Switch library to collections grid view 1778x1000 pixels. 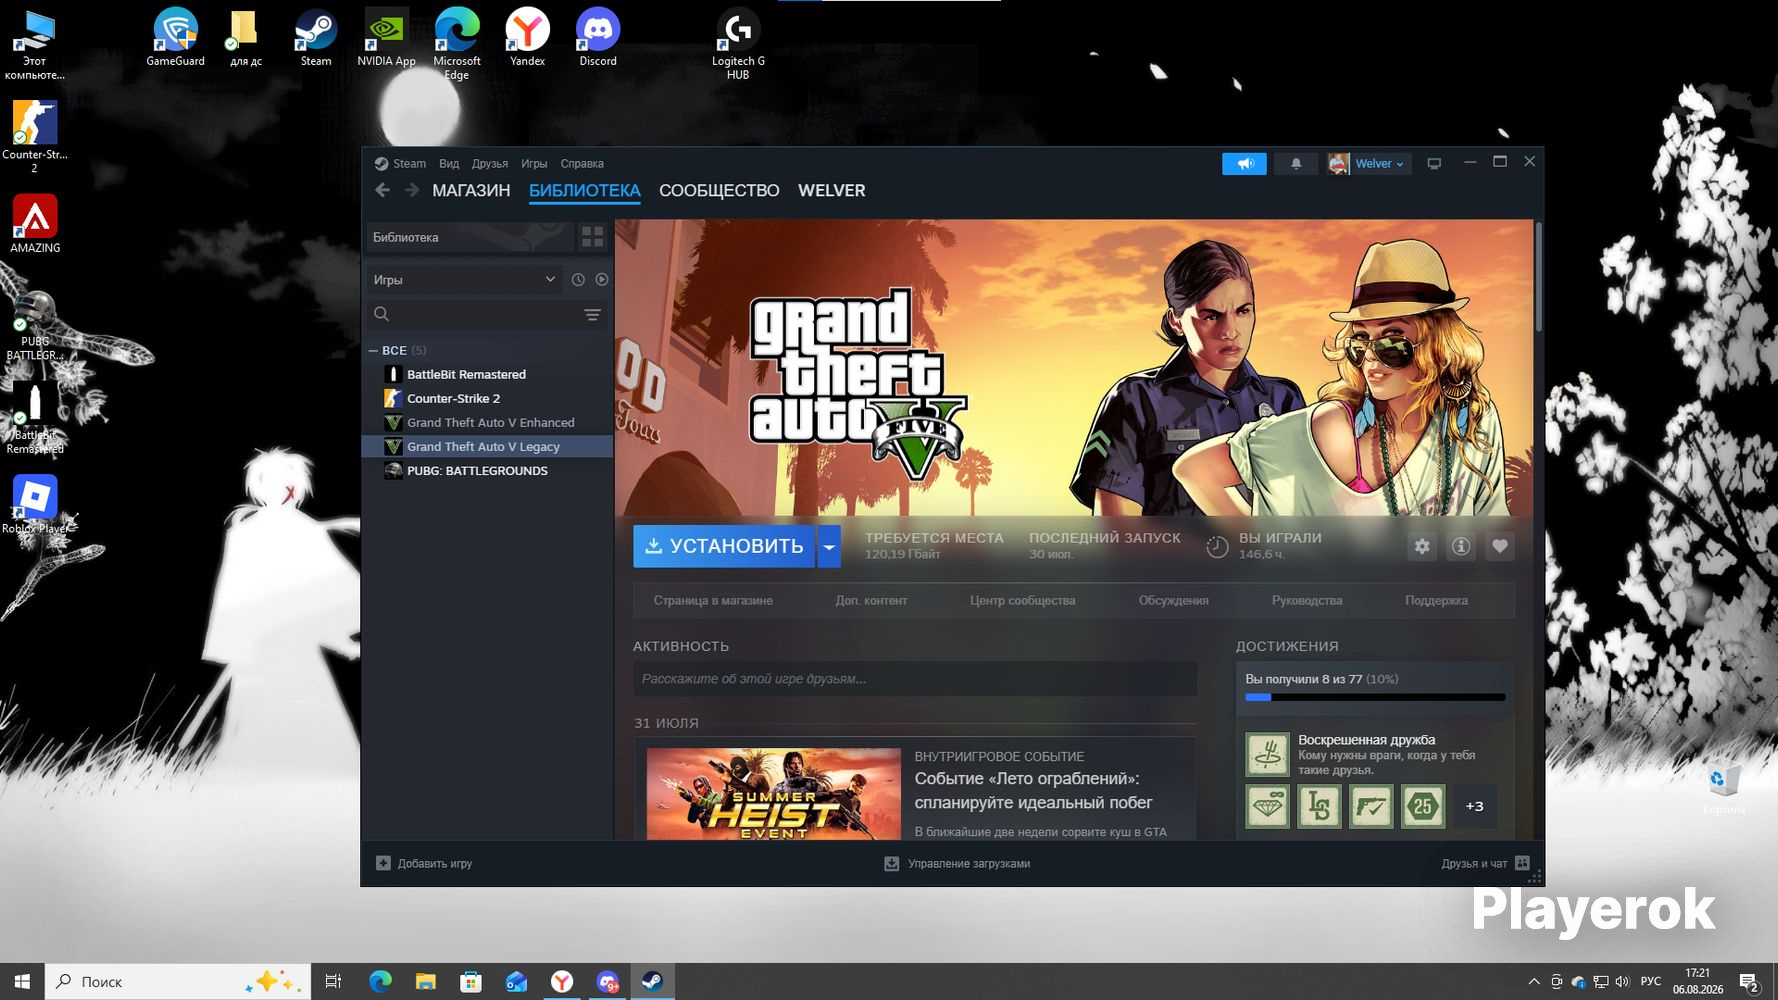click(x=593, y=237)
